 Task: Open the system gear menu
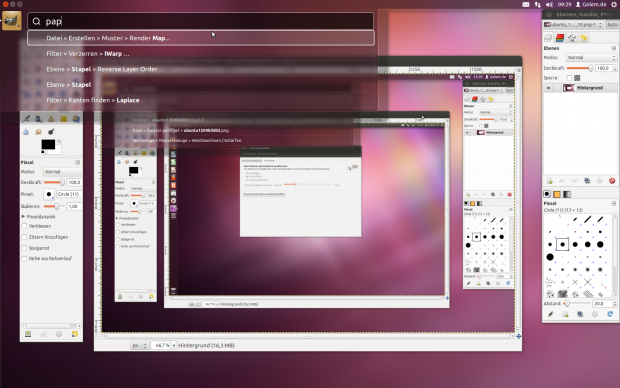[614, 4]
